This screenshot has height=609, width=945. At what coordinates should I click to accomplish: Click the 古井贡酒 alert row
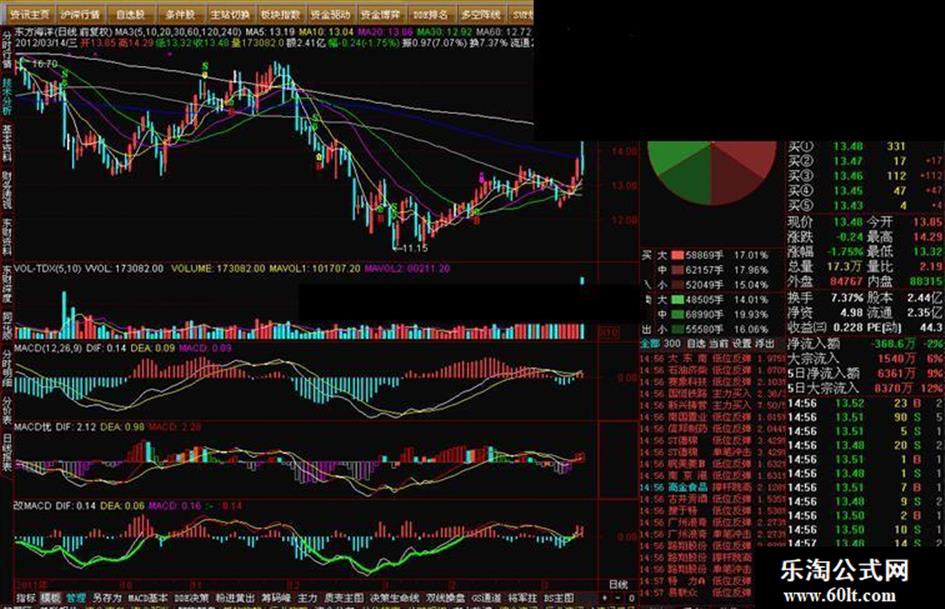pyautogui.click(x=713, y=500)
